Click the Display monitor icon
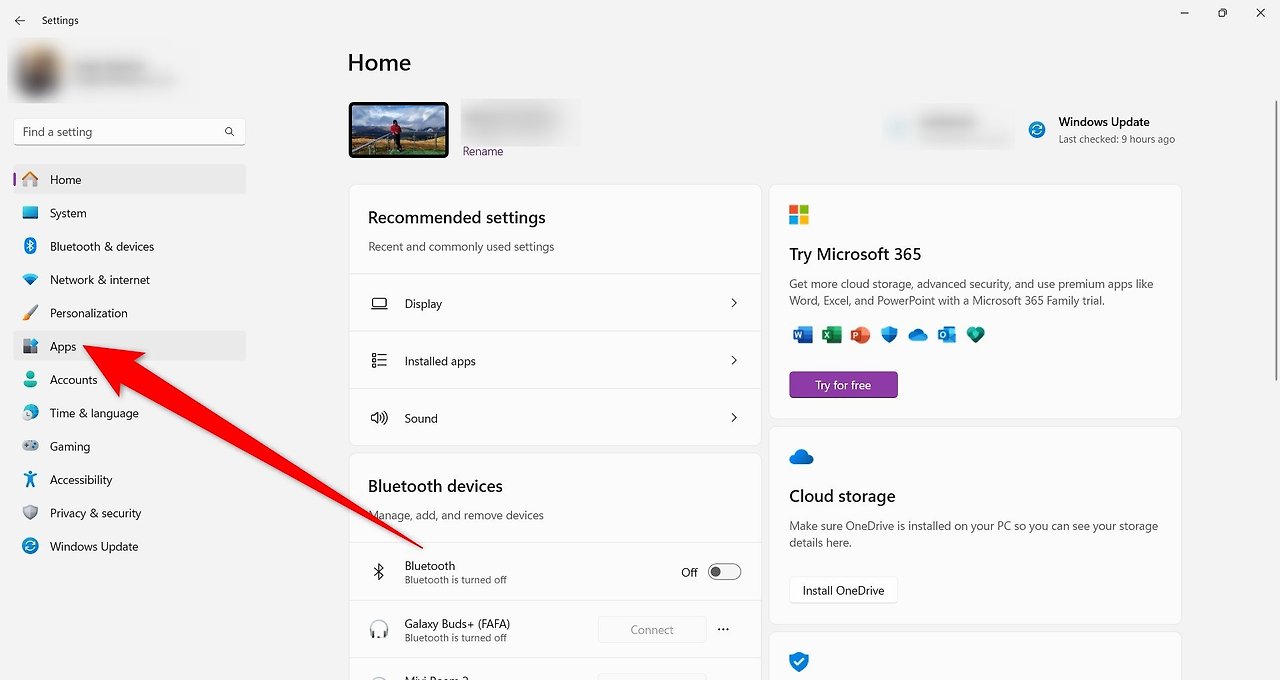 (379, 303)
